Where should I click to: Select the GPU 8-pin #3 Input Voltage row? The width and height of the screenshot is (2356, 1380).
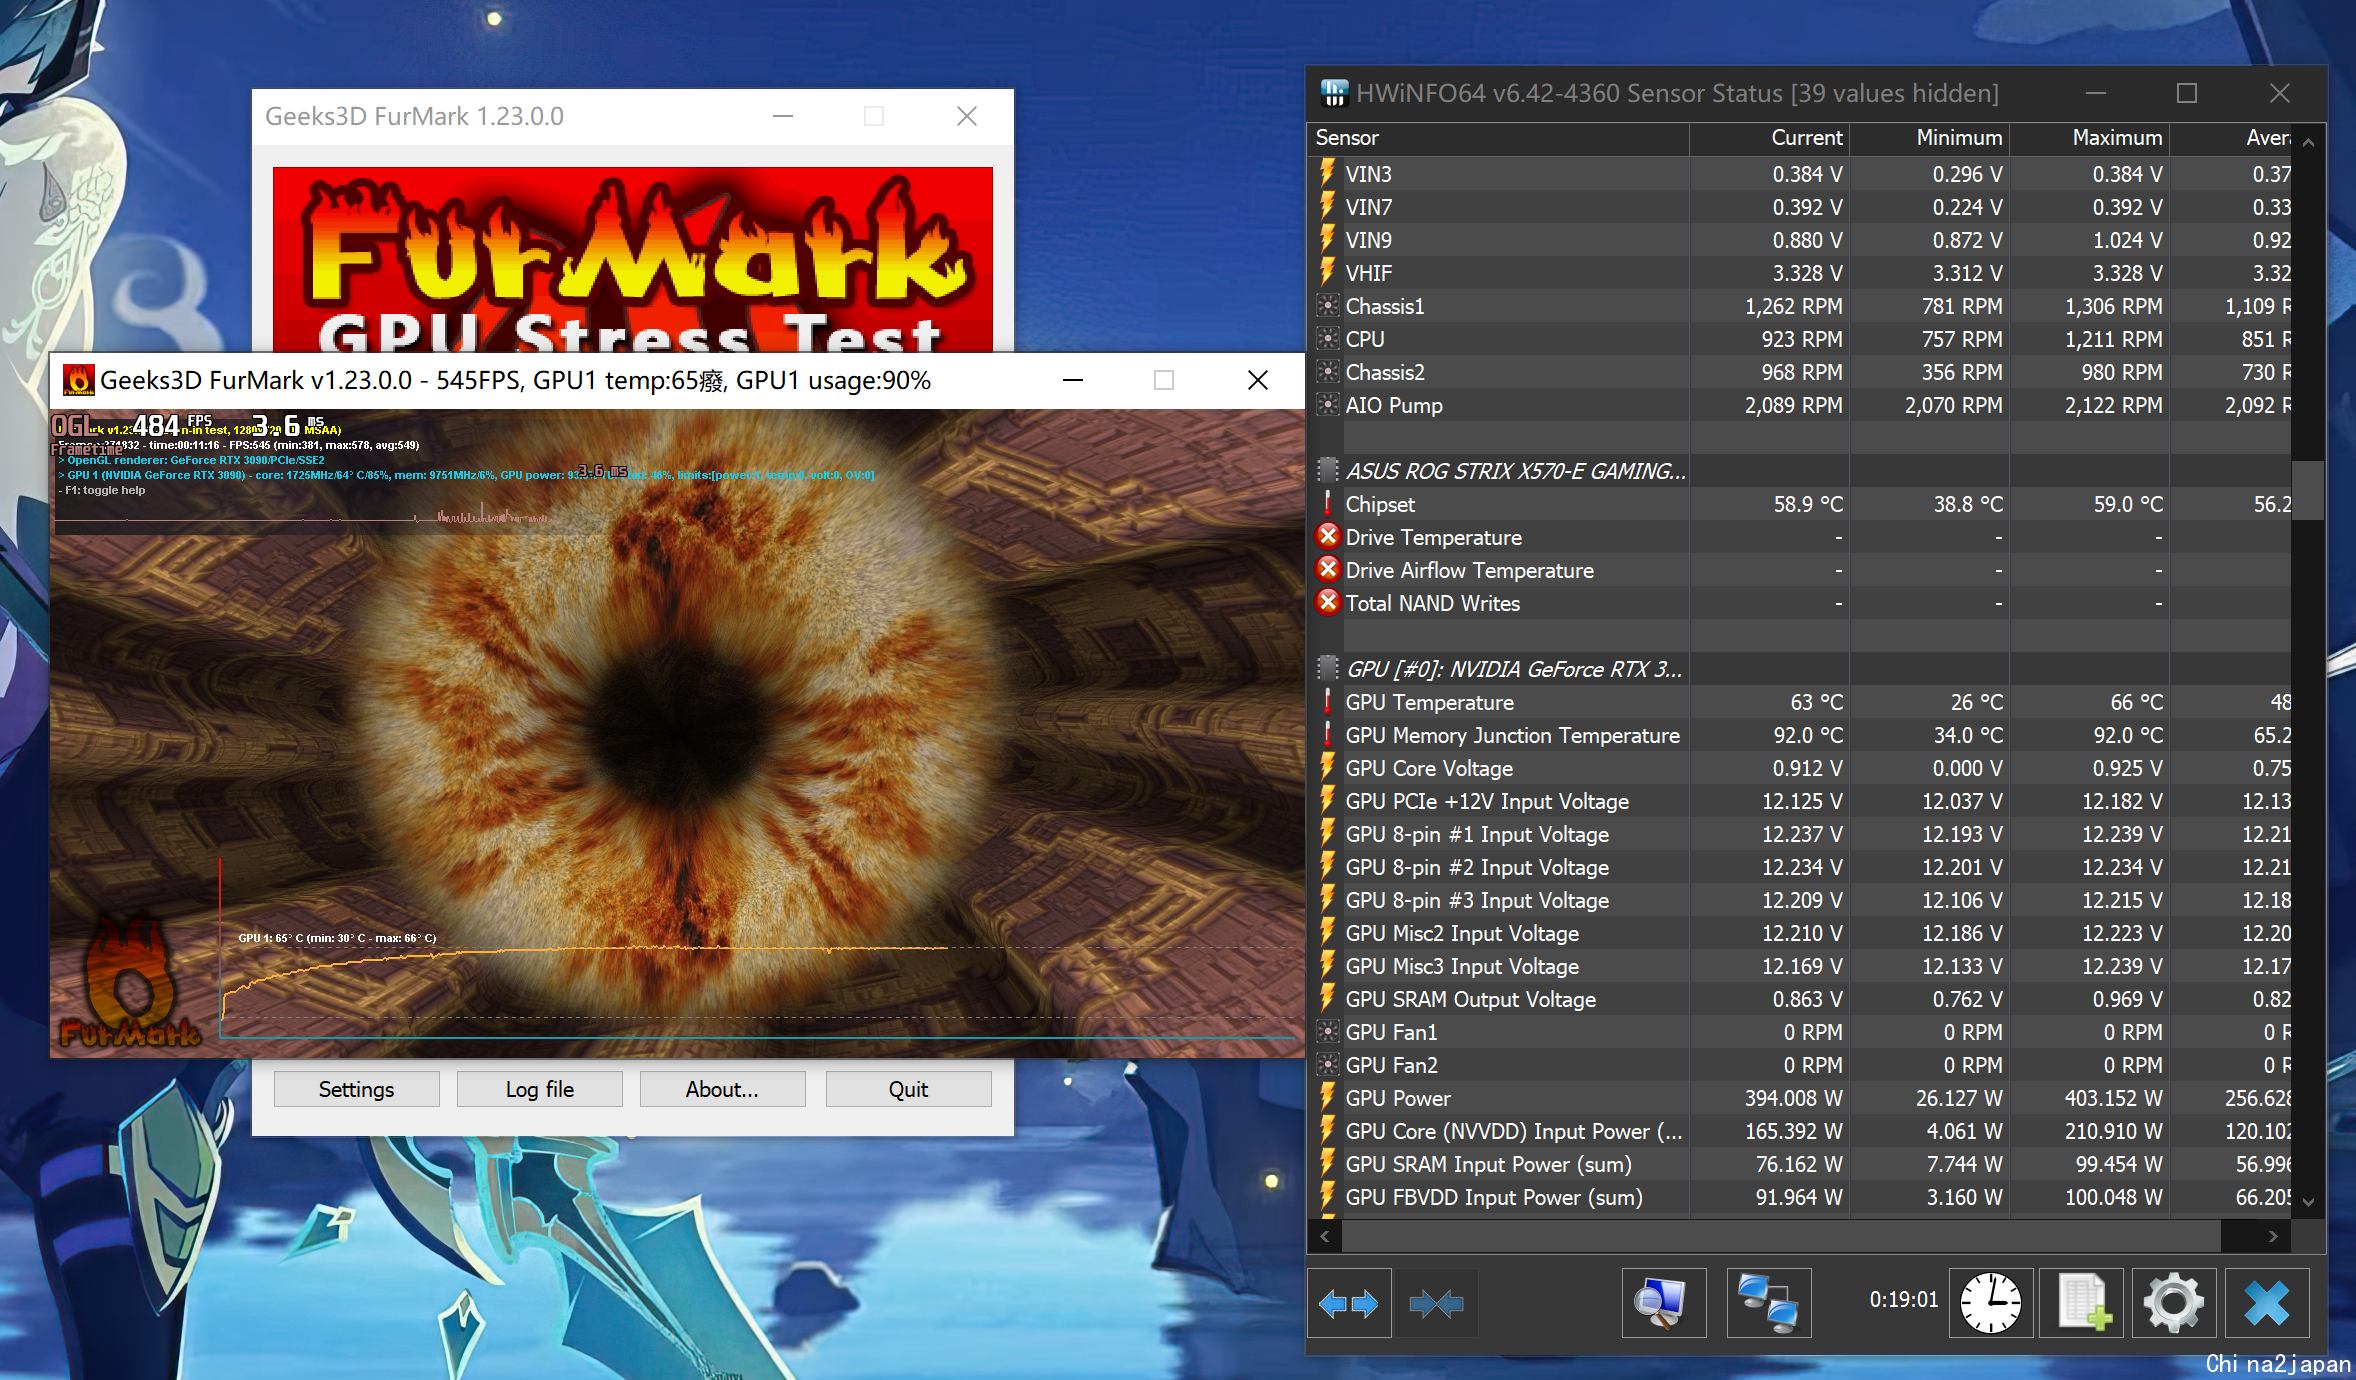[1799, 900]
